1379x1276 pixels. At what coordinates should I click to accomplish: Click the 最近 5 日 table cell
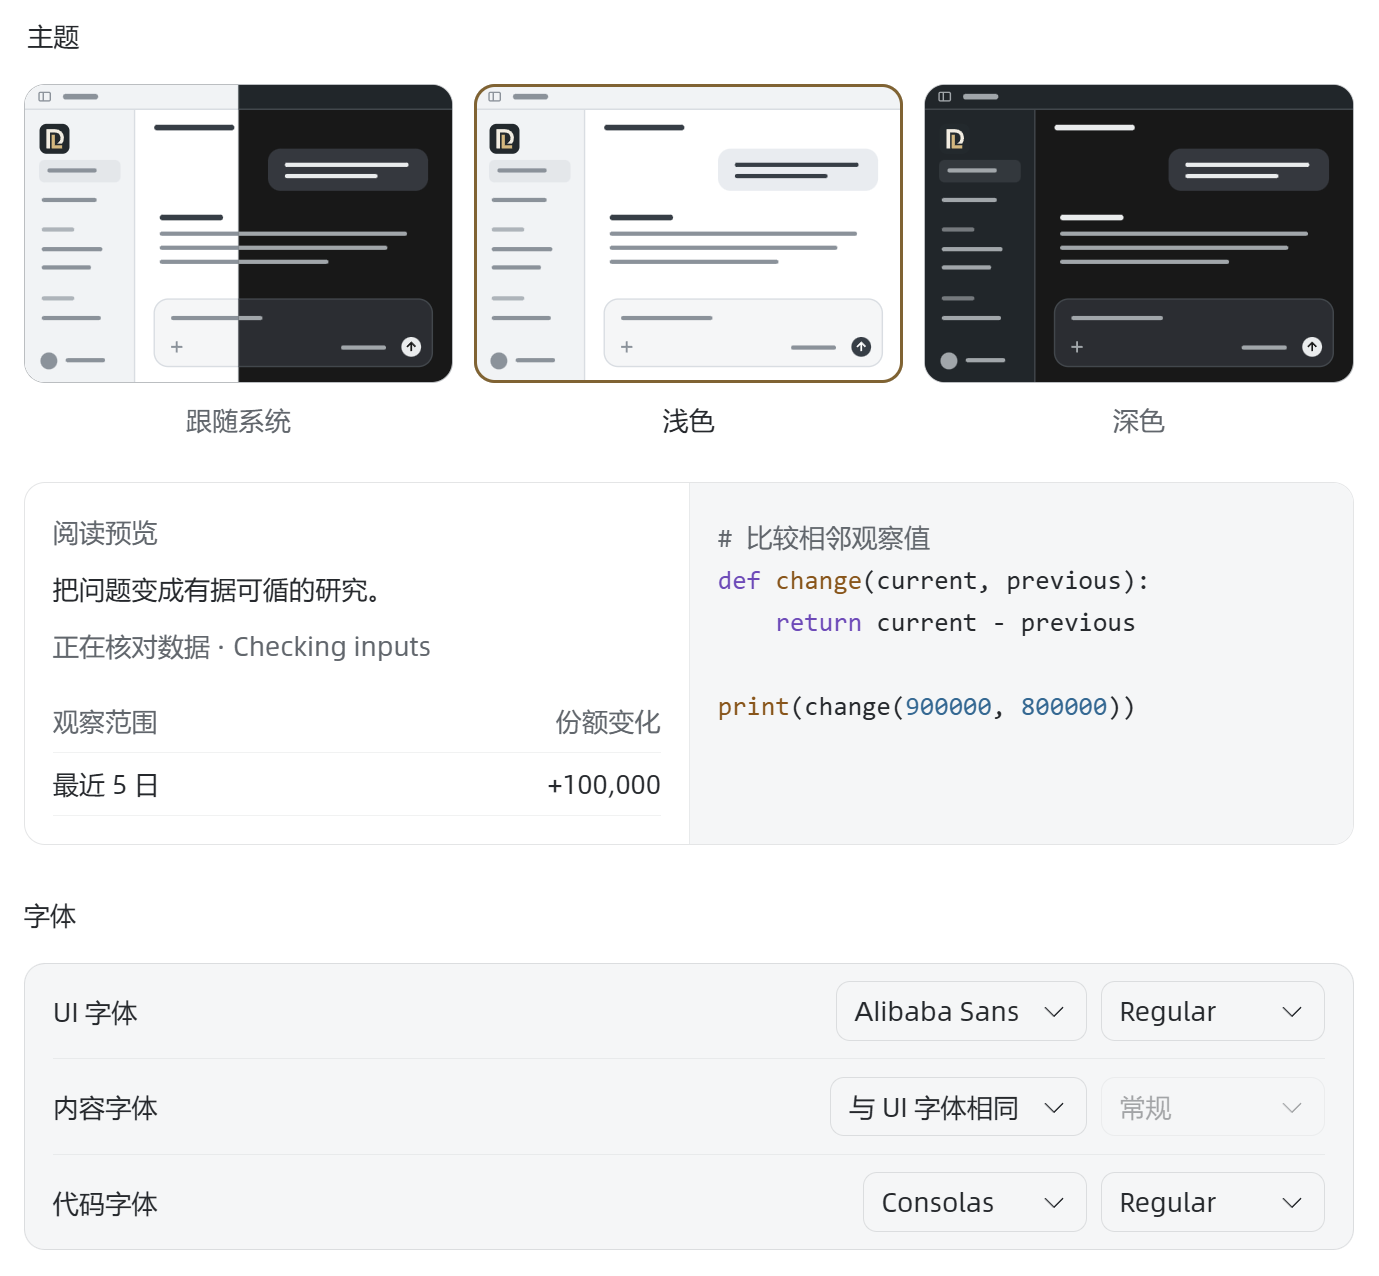(105, 785)
